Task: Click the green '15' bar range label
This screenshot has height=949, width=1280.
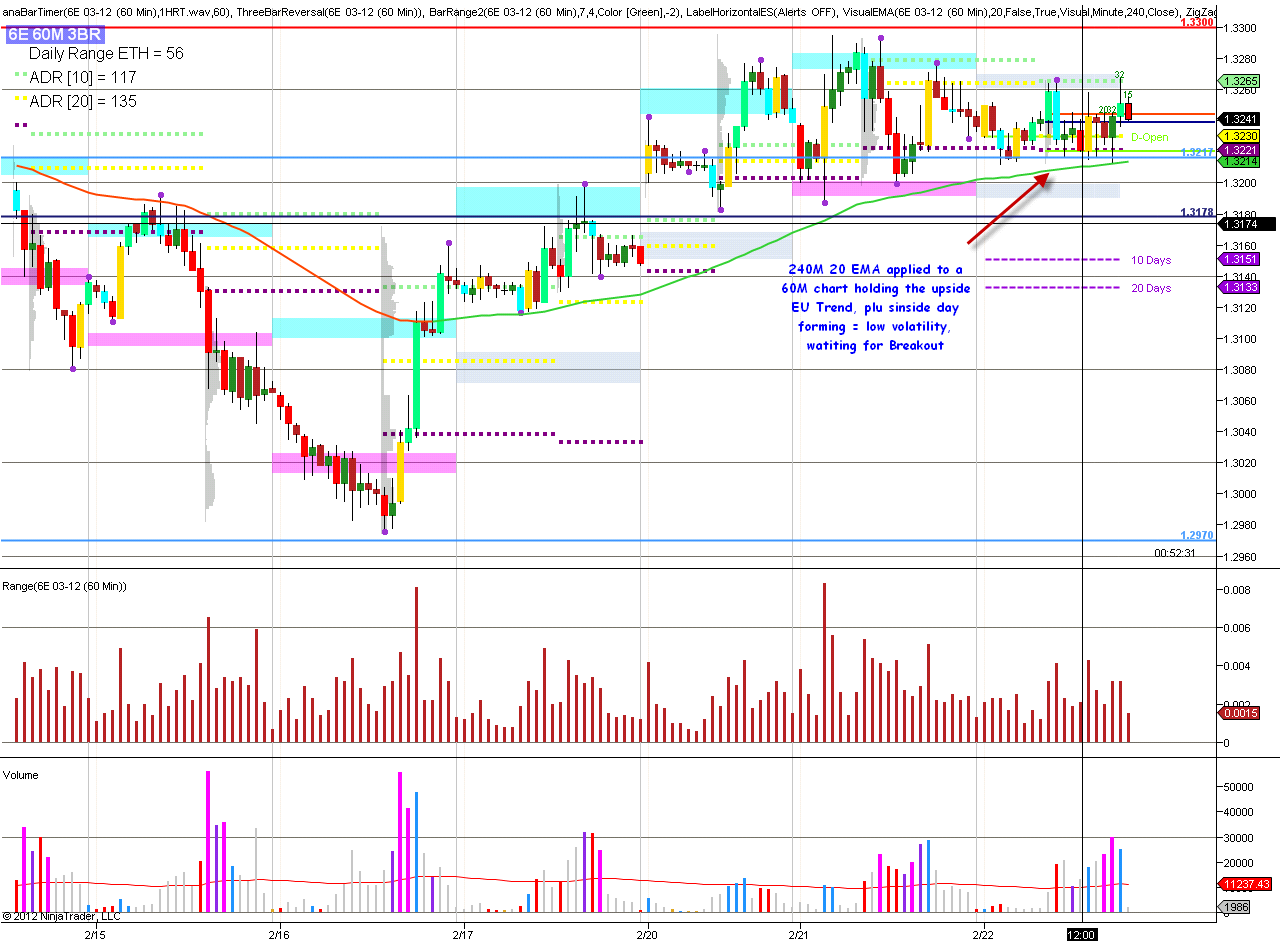Action: 1127,95
